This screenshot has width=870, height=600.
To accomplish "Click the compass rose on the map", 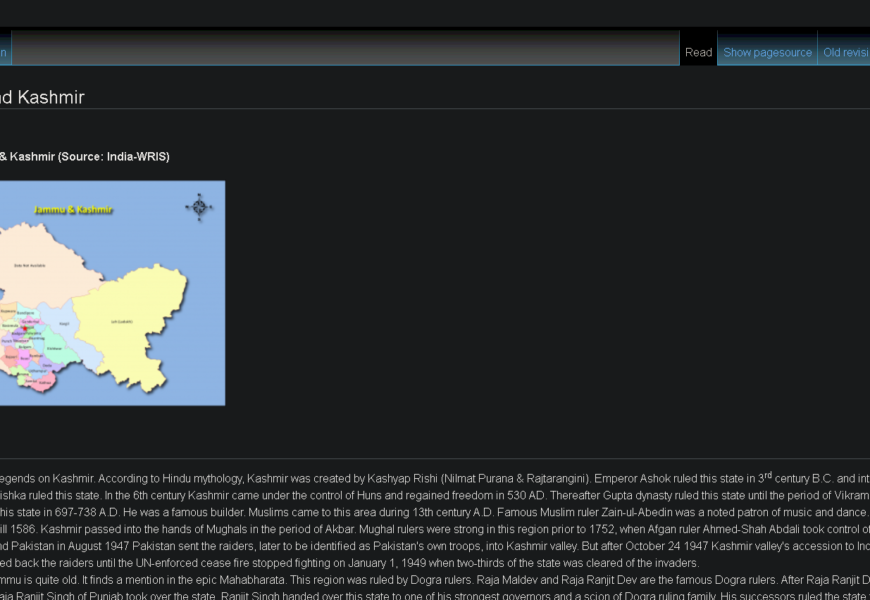I will [x=199, y=207].
